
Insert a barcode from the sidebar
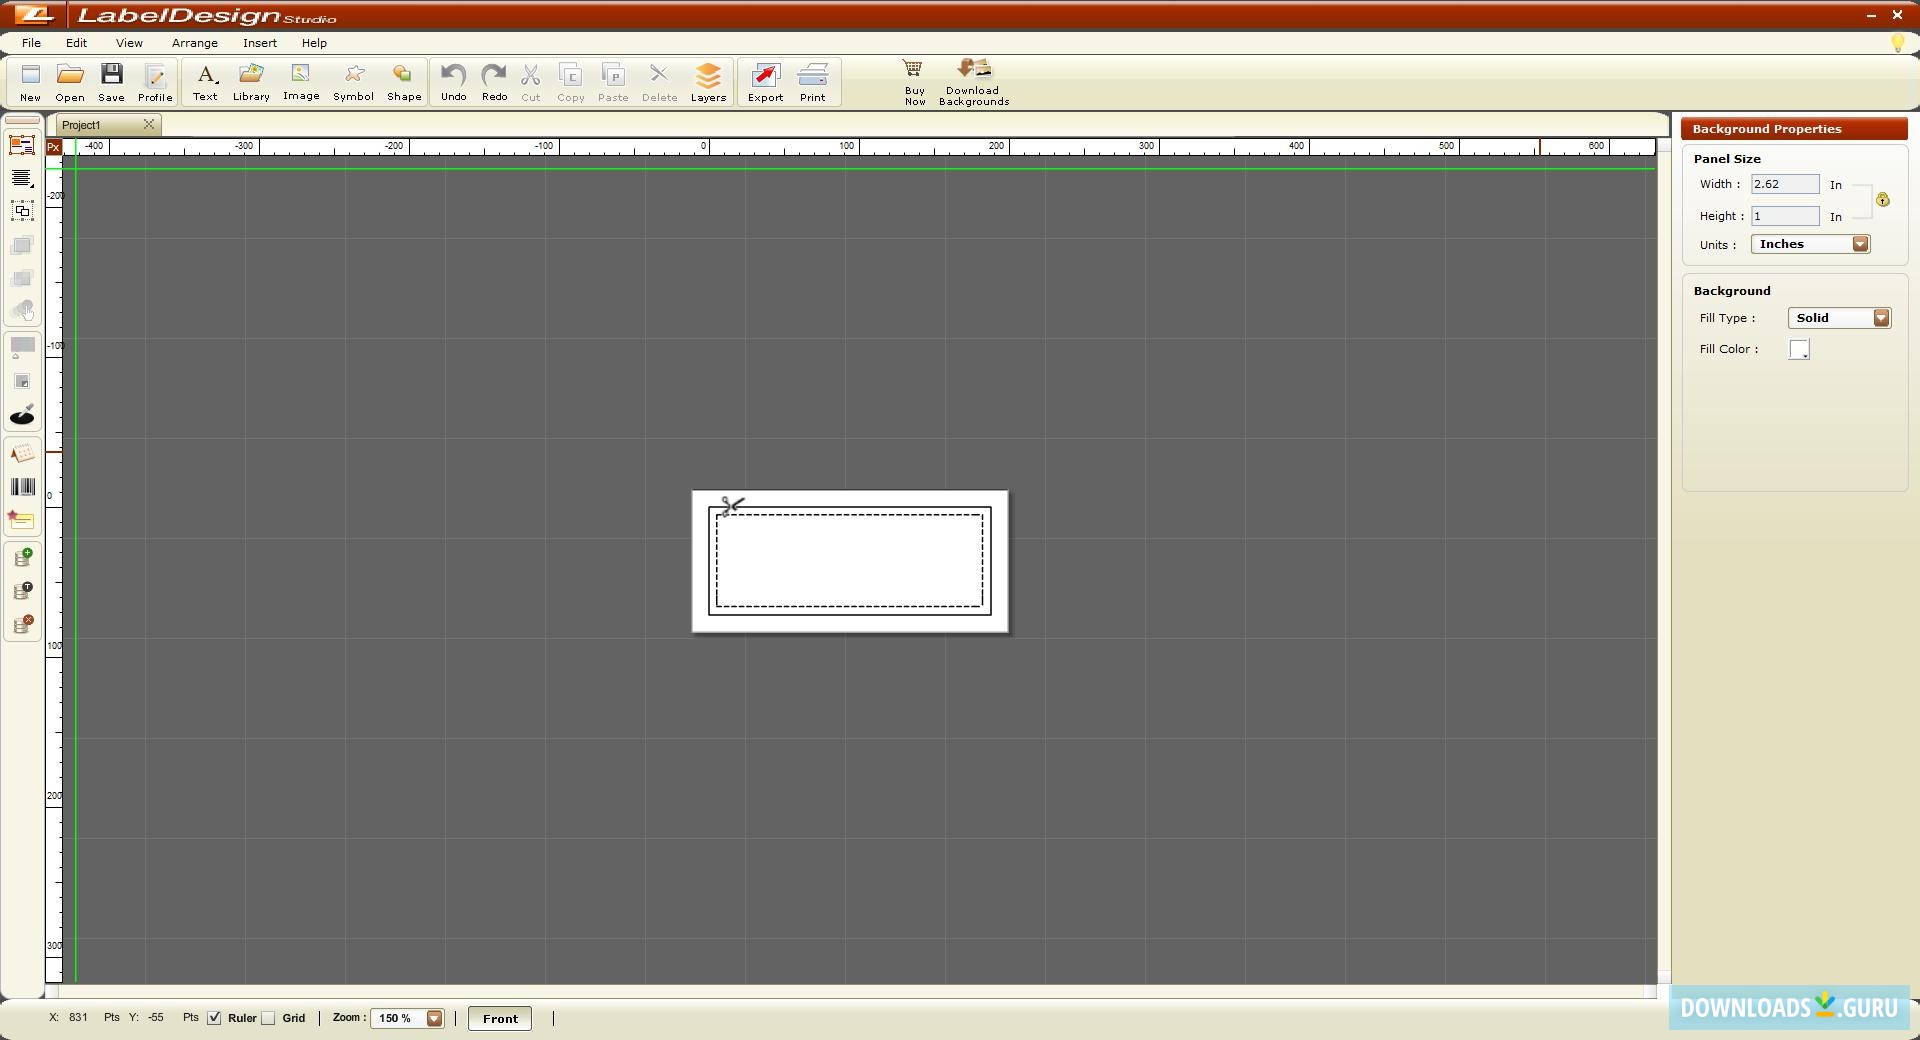[22, 487]
